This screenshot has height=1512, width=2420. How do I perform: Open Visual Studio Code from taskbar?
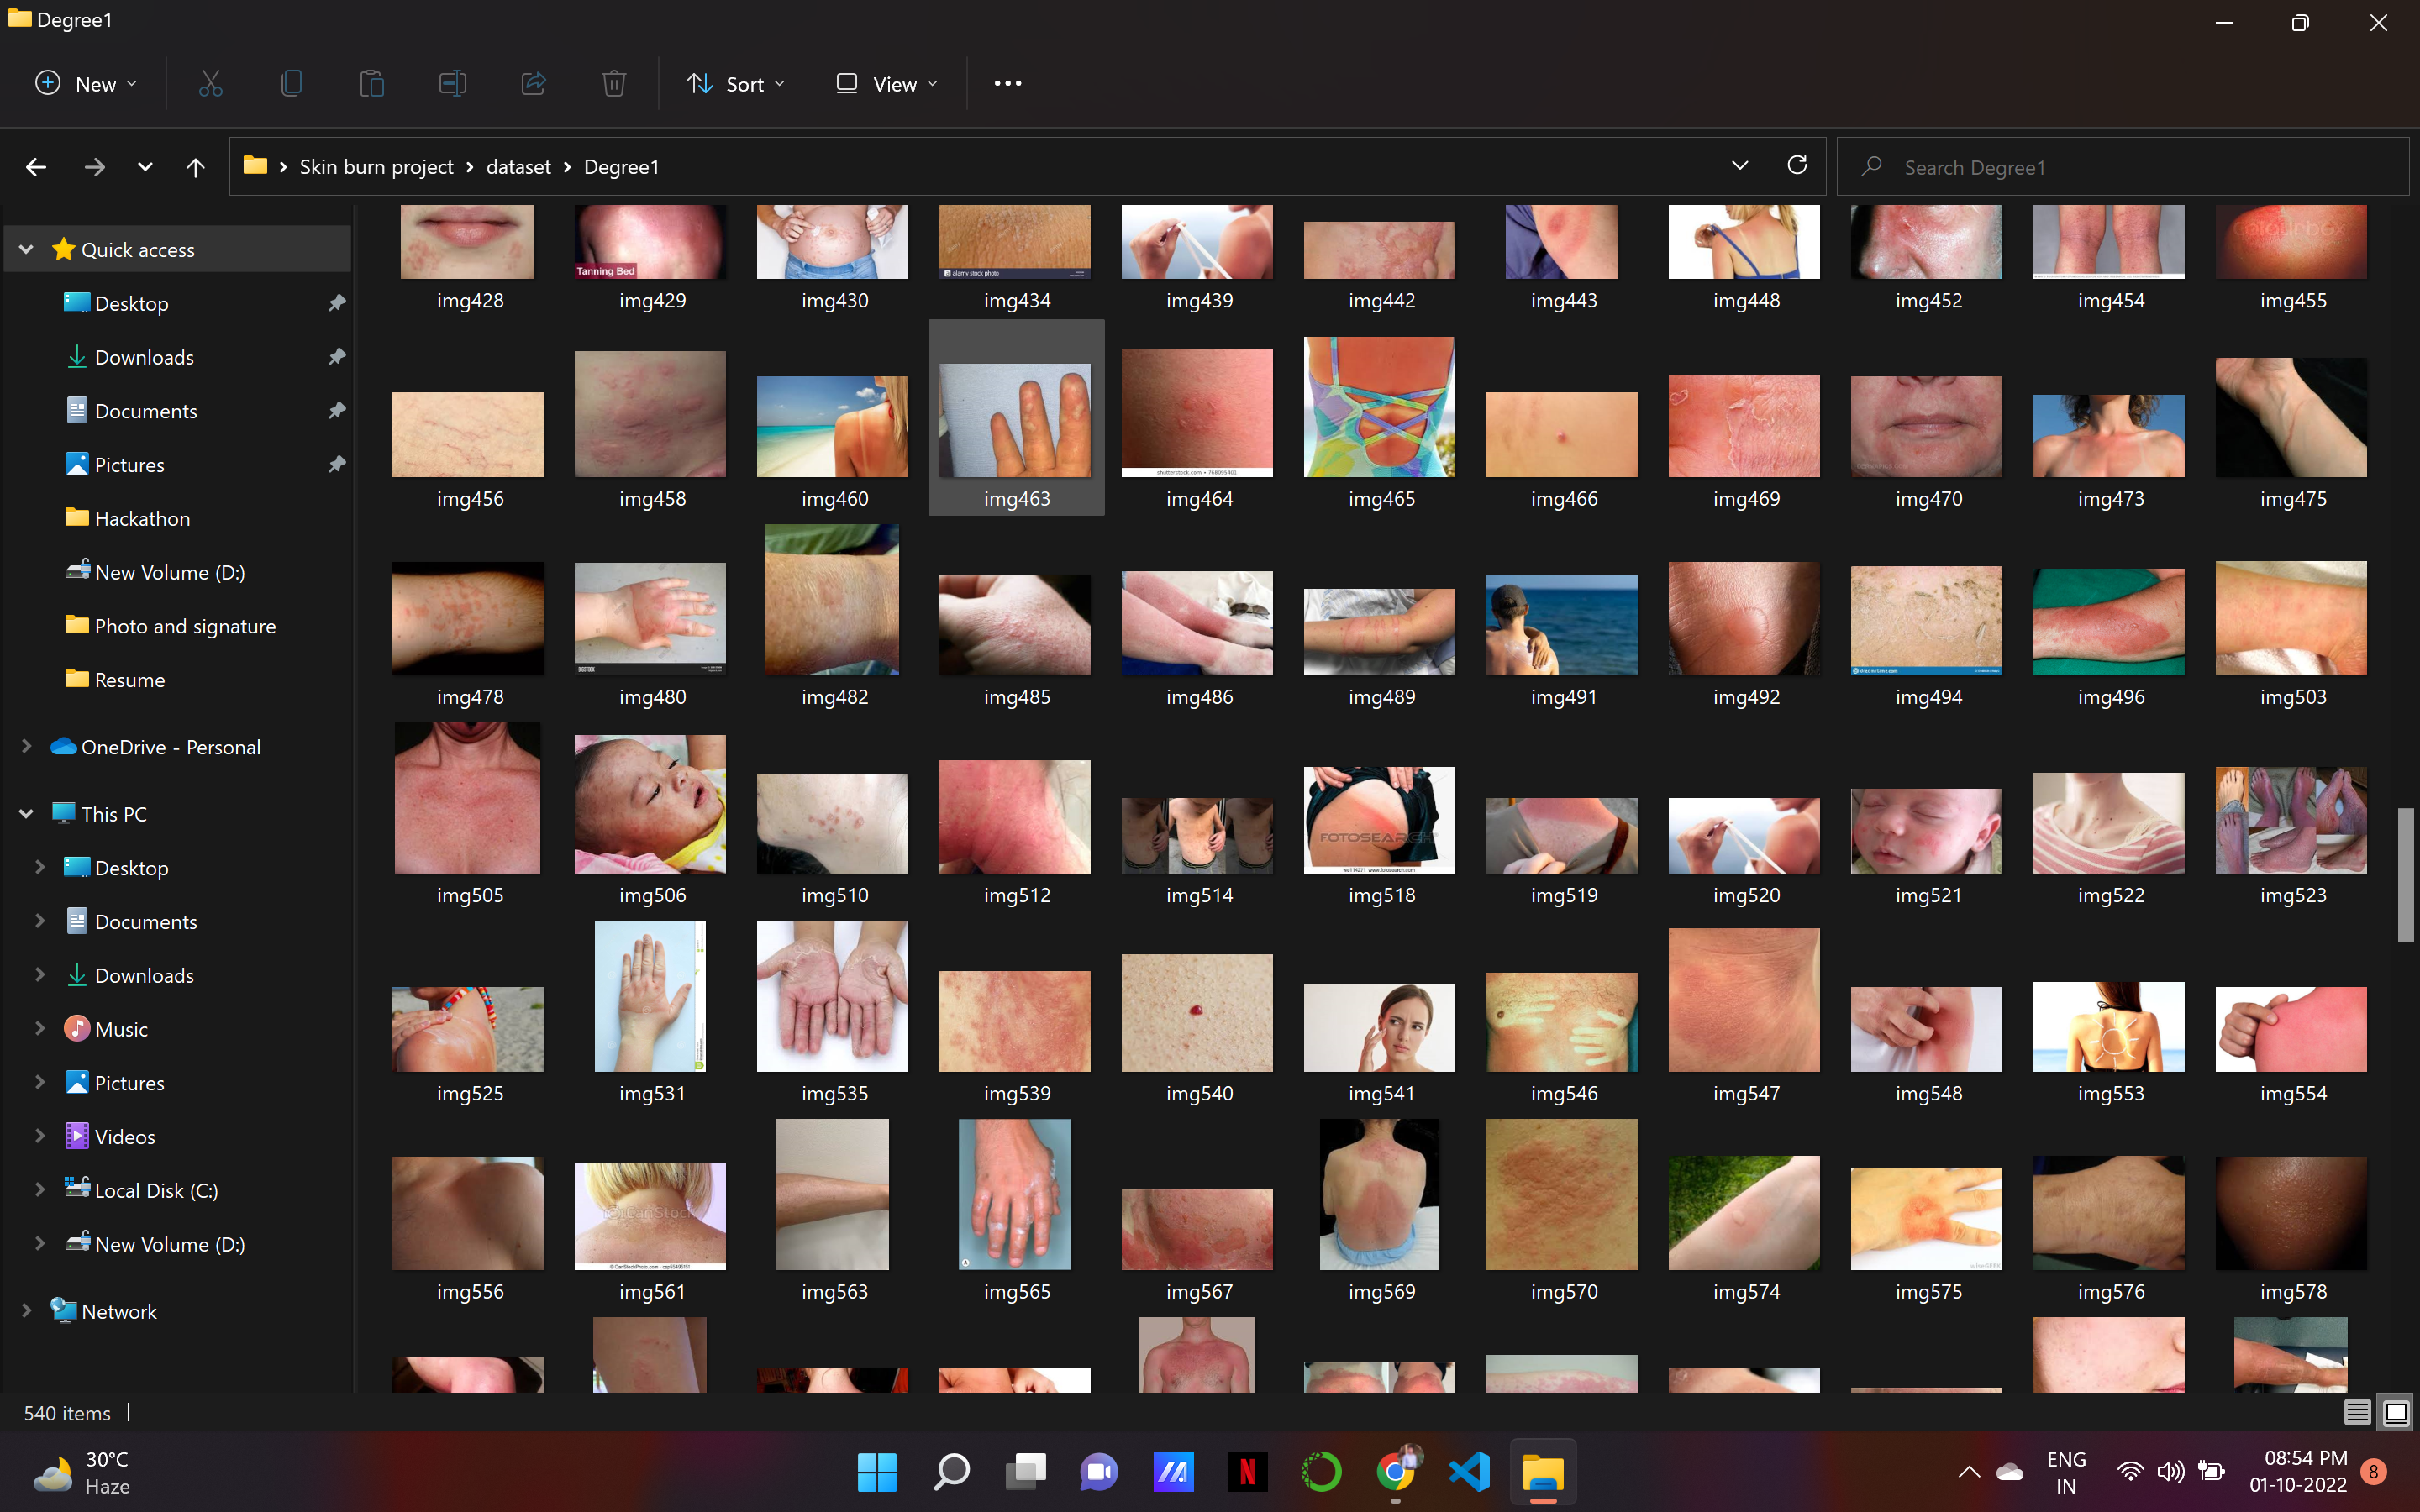pos(1469,1472)
